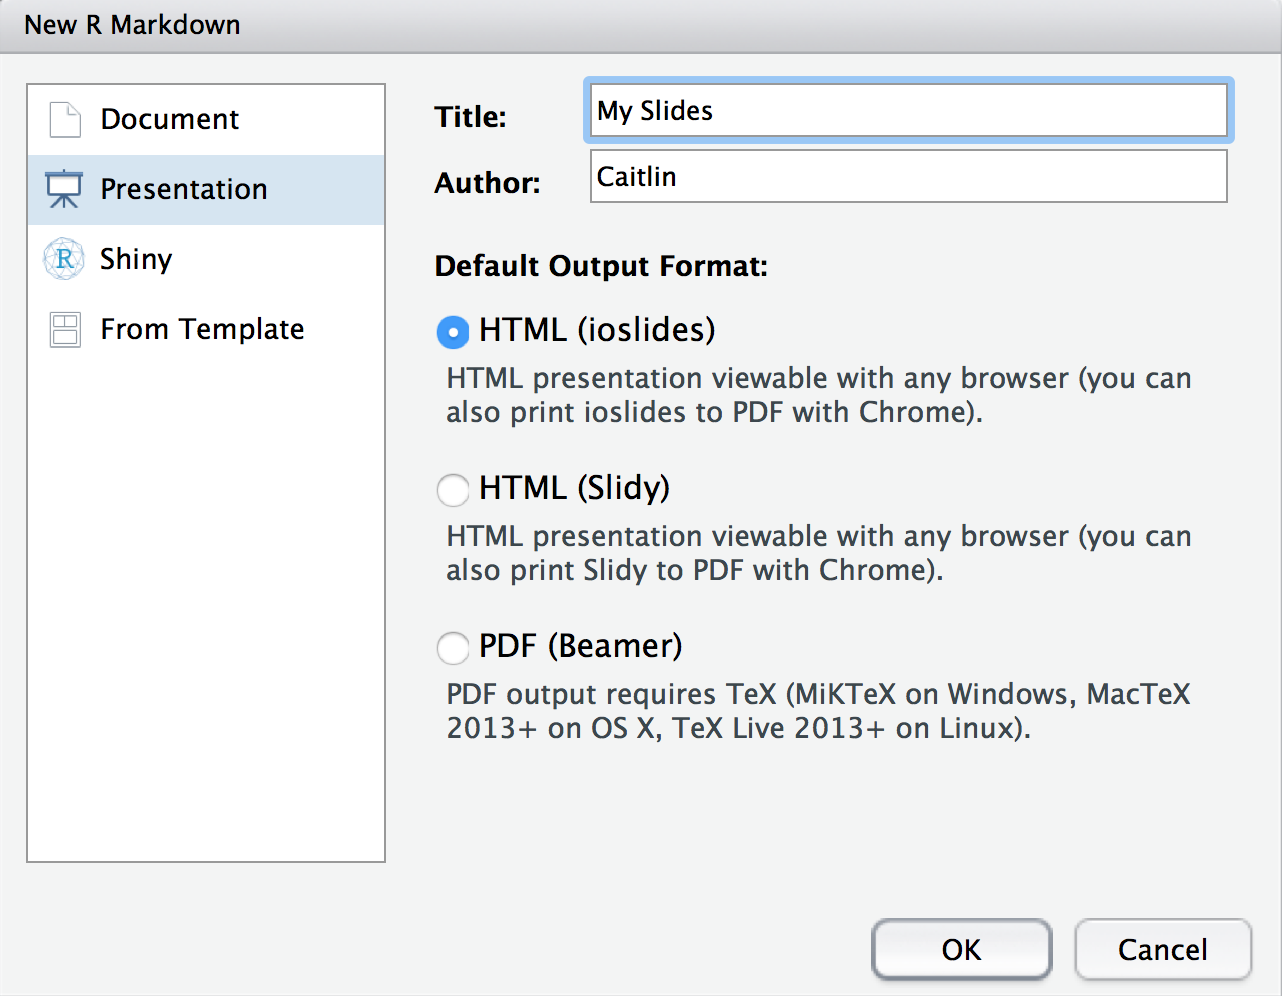Focus the Author field containing Caitlin

click(909, 176)
